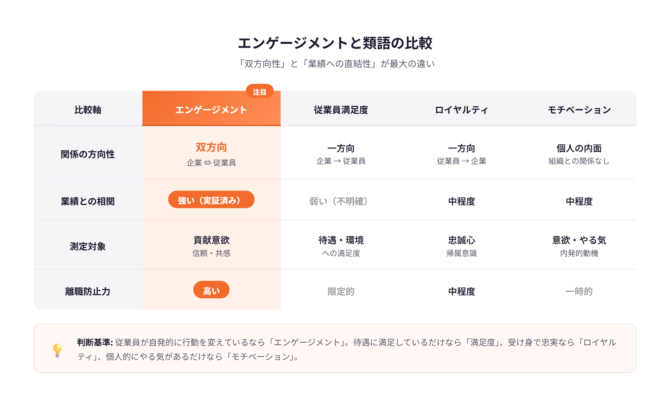The image size is (670, 401).
Task: Click the 待遇・環境 cell
Action: coord(340,240)
